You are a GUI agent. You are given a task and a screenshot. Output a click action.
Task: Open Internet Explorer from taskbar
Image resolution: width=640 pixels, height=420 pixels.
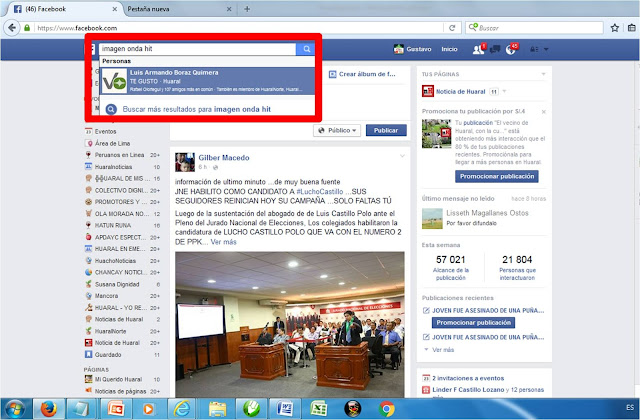pyautogui.click(x=182, y=409)
